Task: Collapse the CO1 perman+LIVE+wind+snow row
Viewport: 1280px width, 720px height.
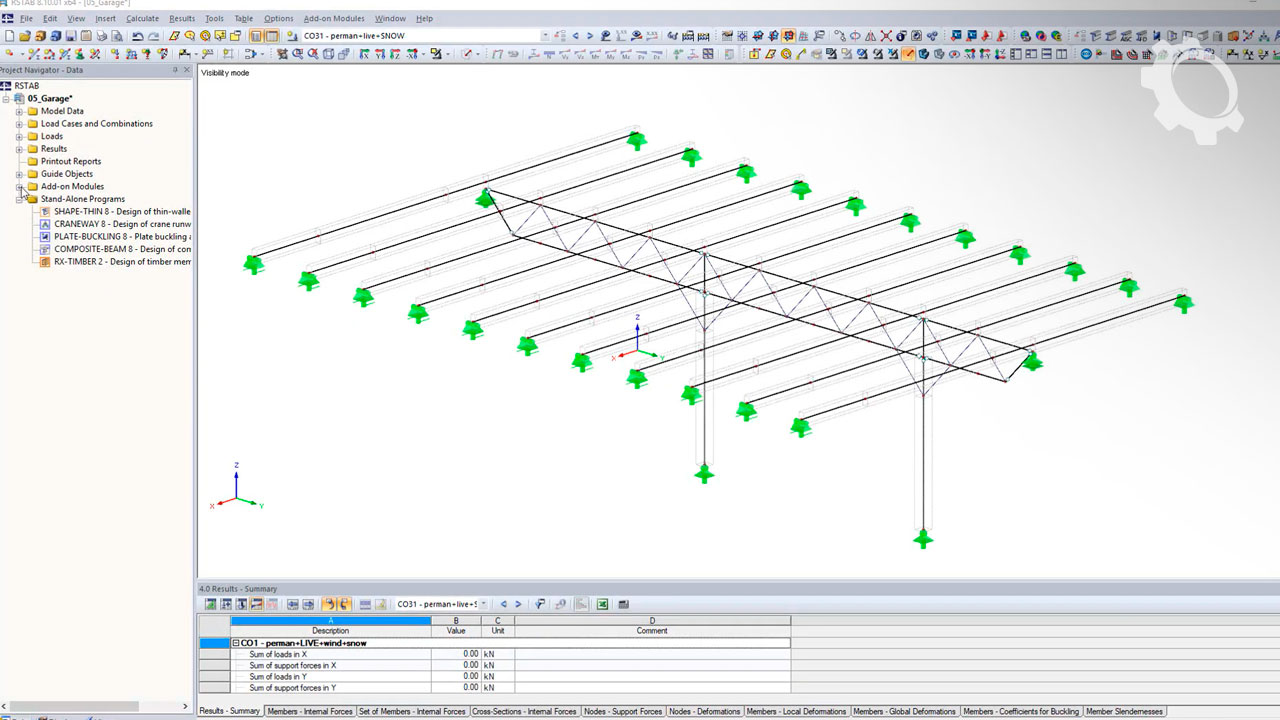Action: [x=236, y=643]
